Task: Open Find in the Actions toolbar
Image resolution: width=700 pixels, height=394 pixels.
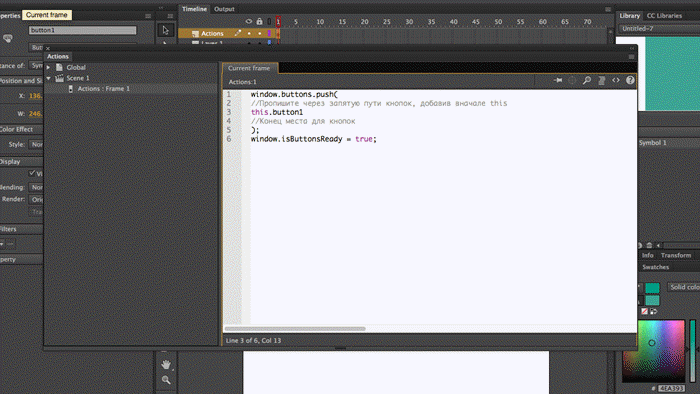Action: [x=587, y=80]
